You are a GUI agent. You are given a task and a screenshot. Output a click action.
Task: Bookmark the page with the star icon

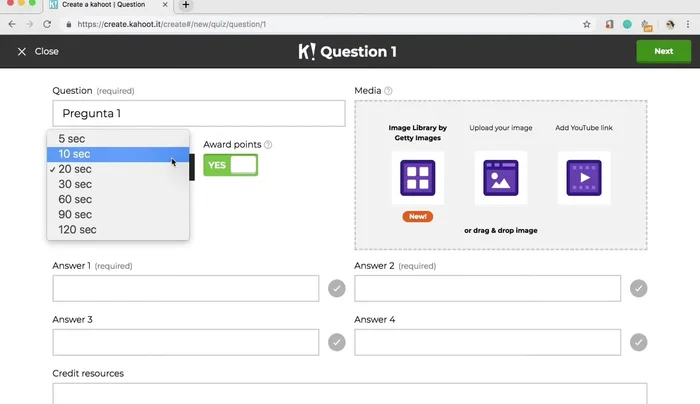[x=587, y=24]
